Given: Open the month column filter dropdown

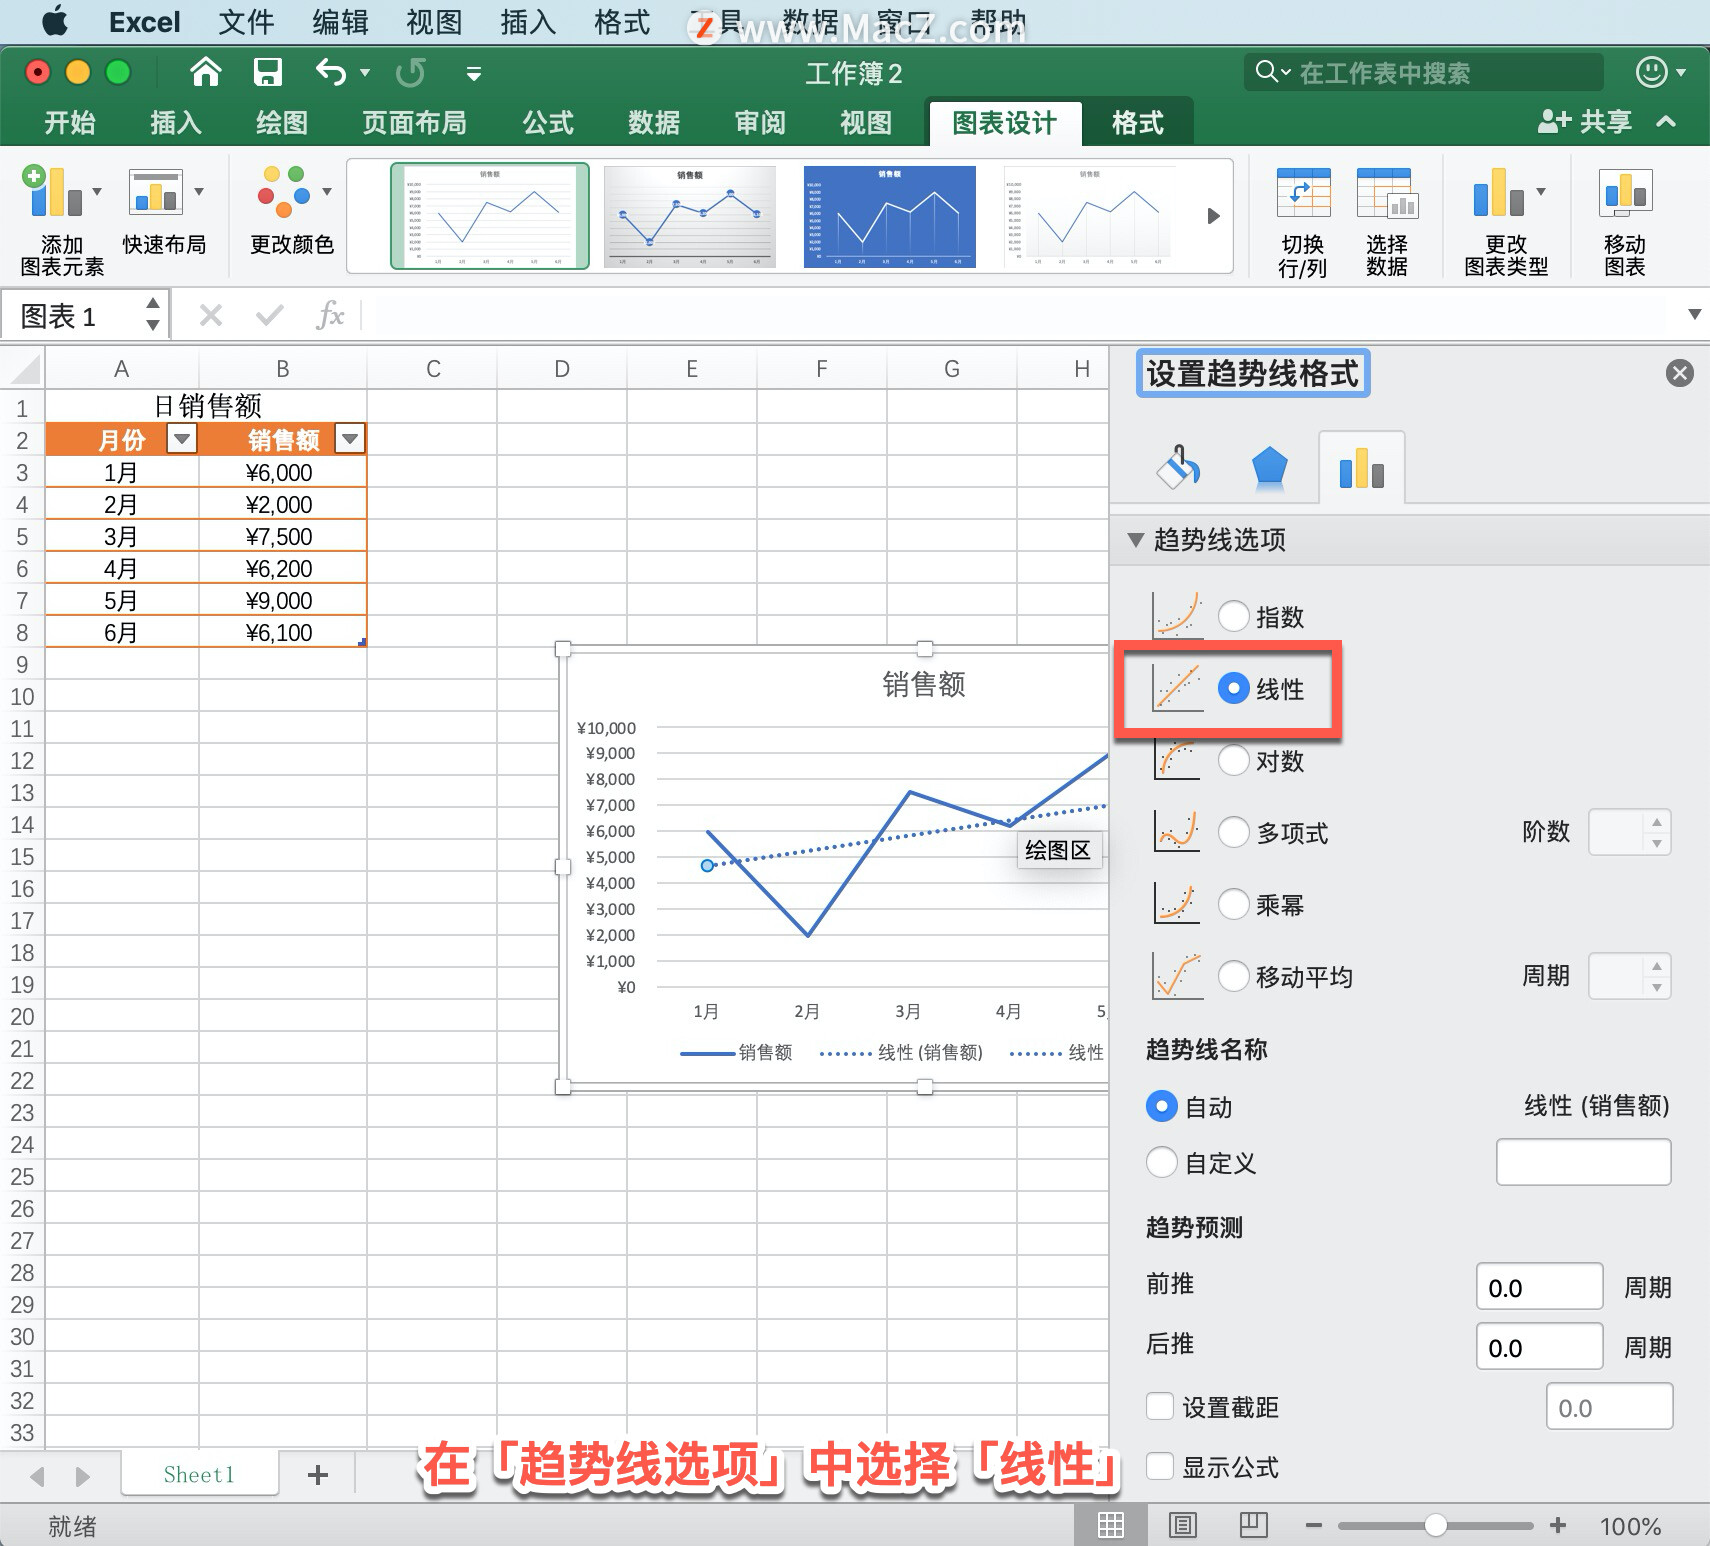Looking at the screenshot, I should [x=182, y=439].
